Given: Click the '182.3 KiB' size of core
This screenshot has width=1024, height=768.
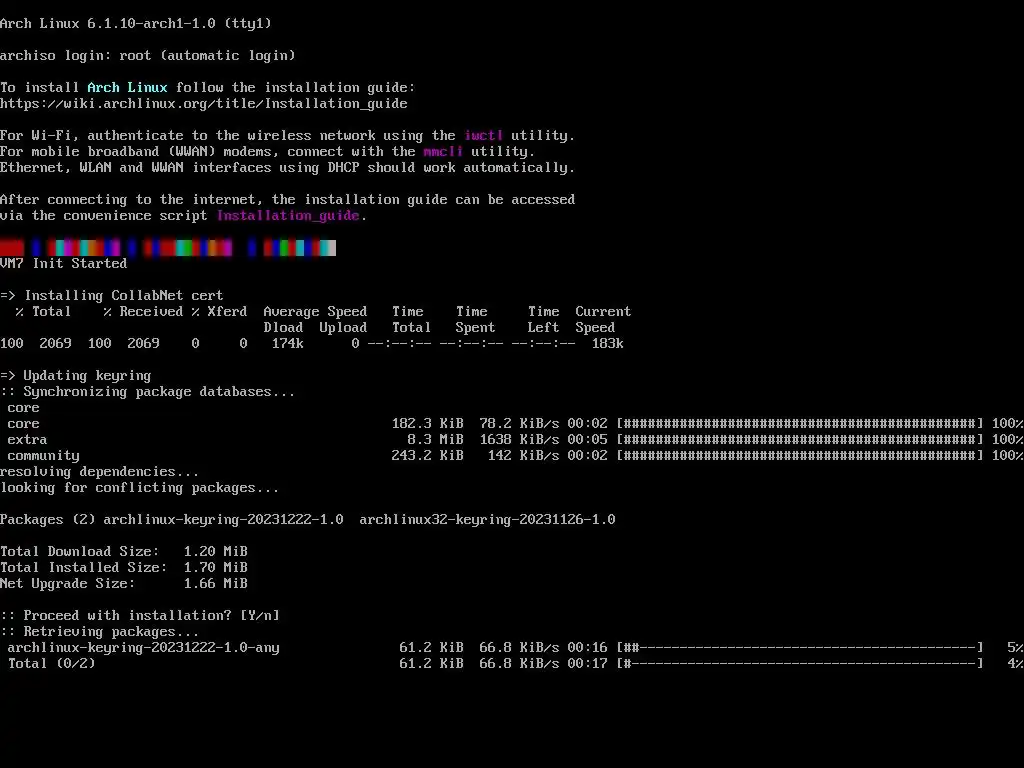Looking at the screenshot, I should 427,424.
